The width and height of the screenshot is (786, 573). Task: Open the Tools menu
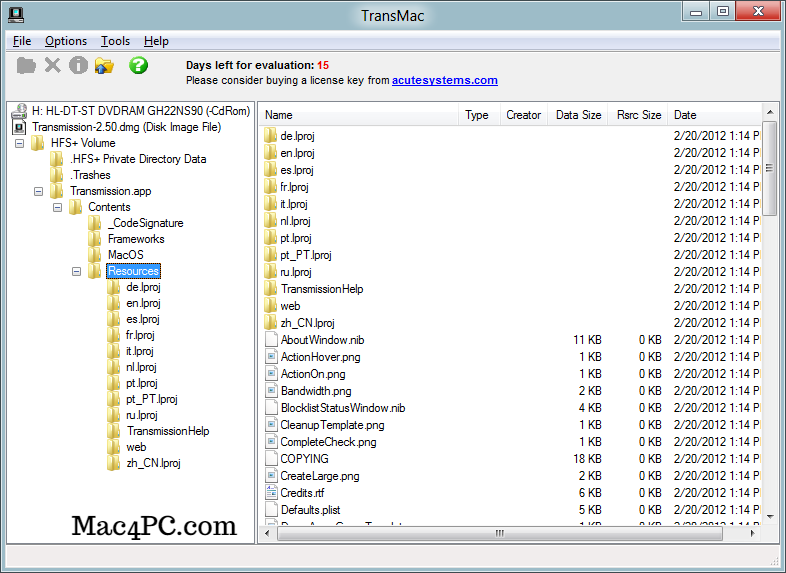[x=115, y=41]
